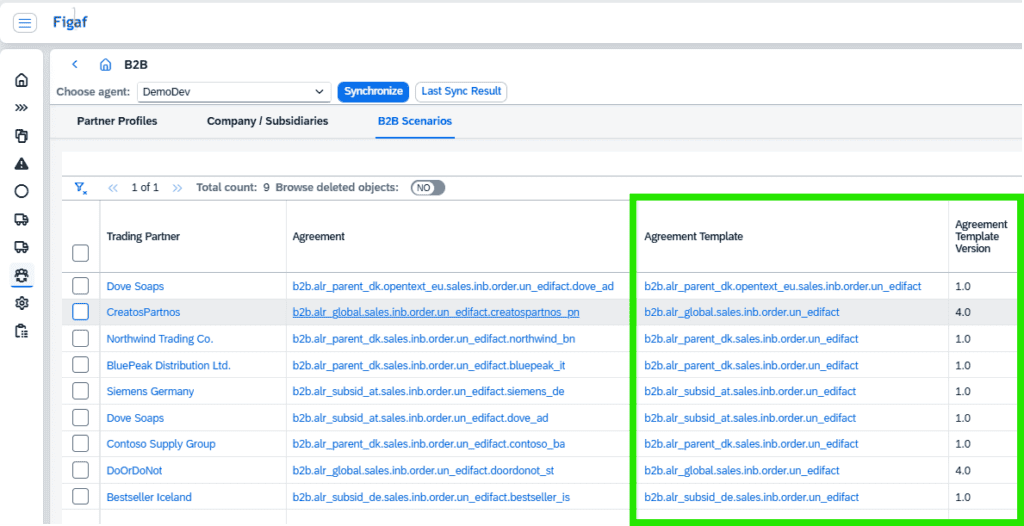The image size is (1024, 526).
Task: Open agreement ending contoso_ba
Action: [428, 444]
